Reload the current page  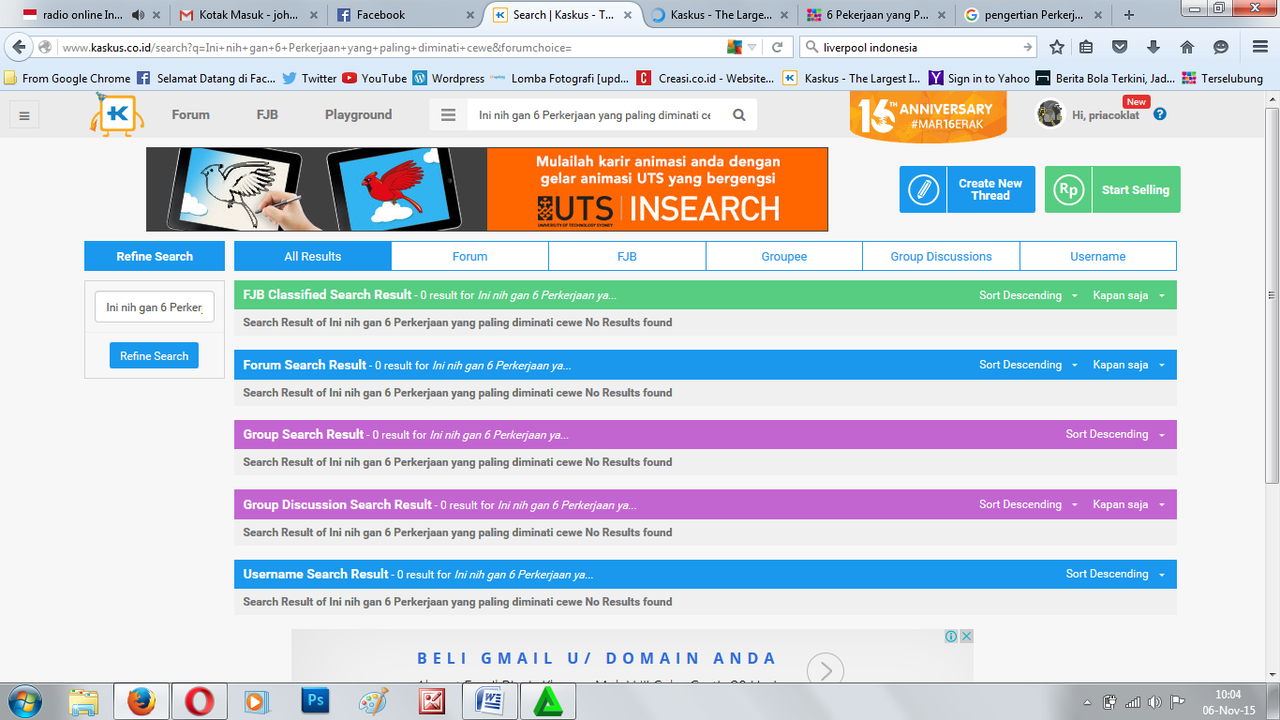777,47
